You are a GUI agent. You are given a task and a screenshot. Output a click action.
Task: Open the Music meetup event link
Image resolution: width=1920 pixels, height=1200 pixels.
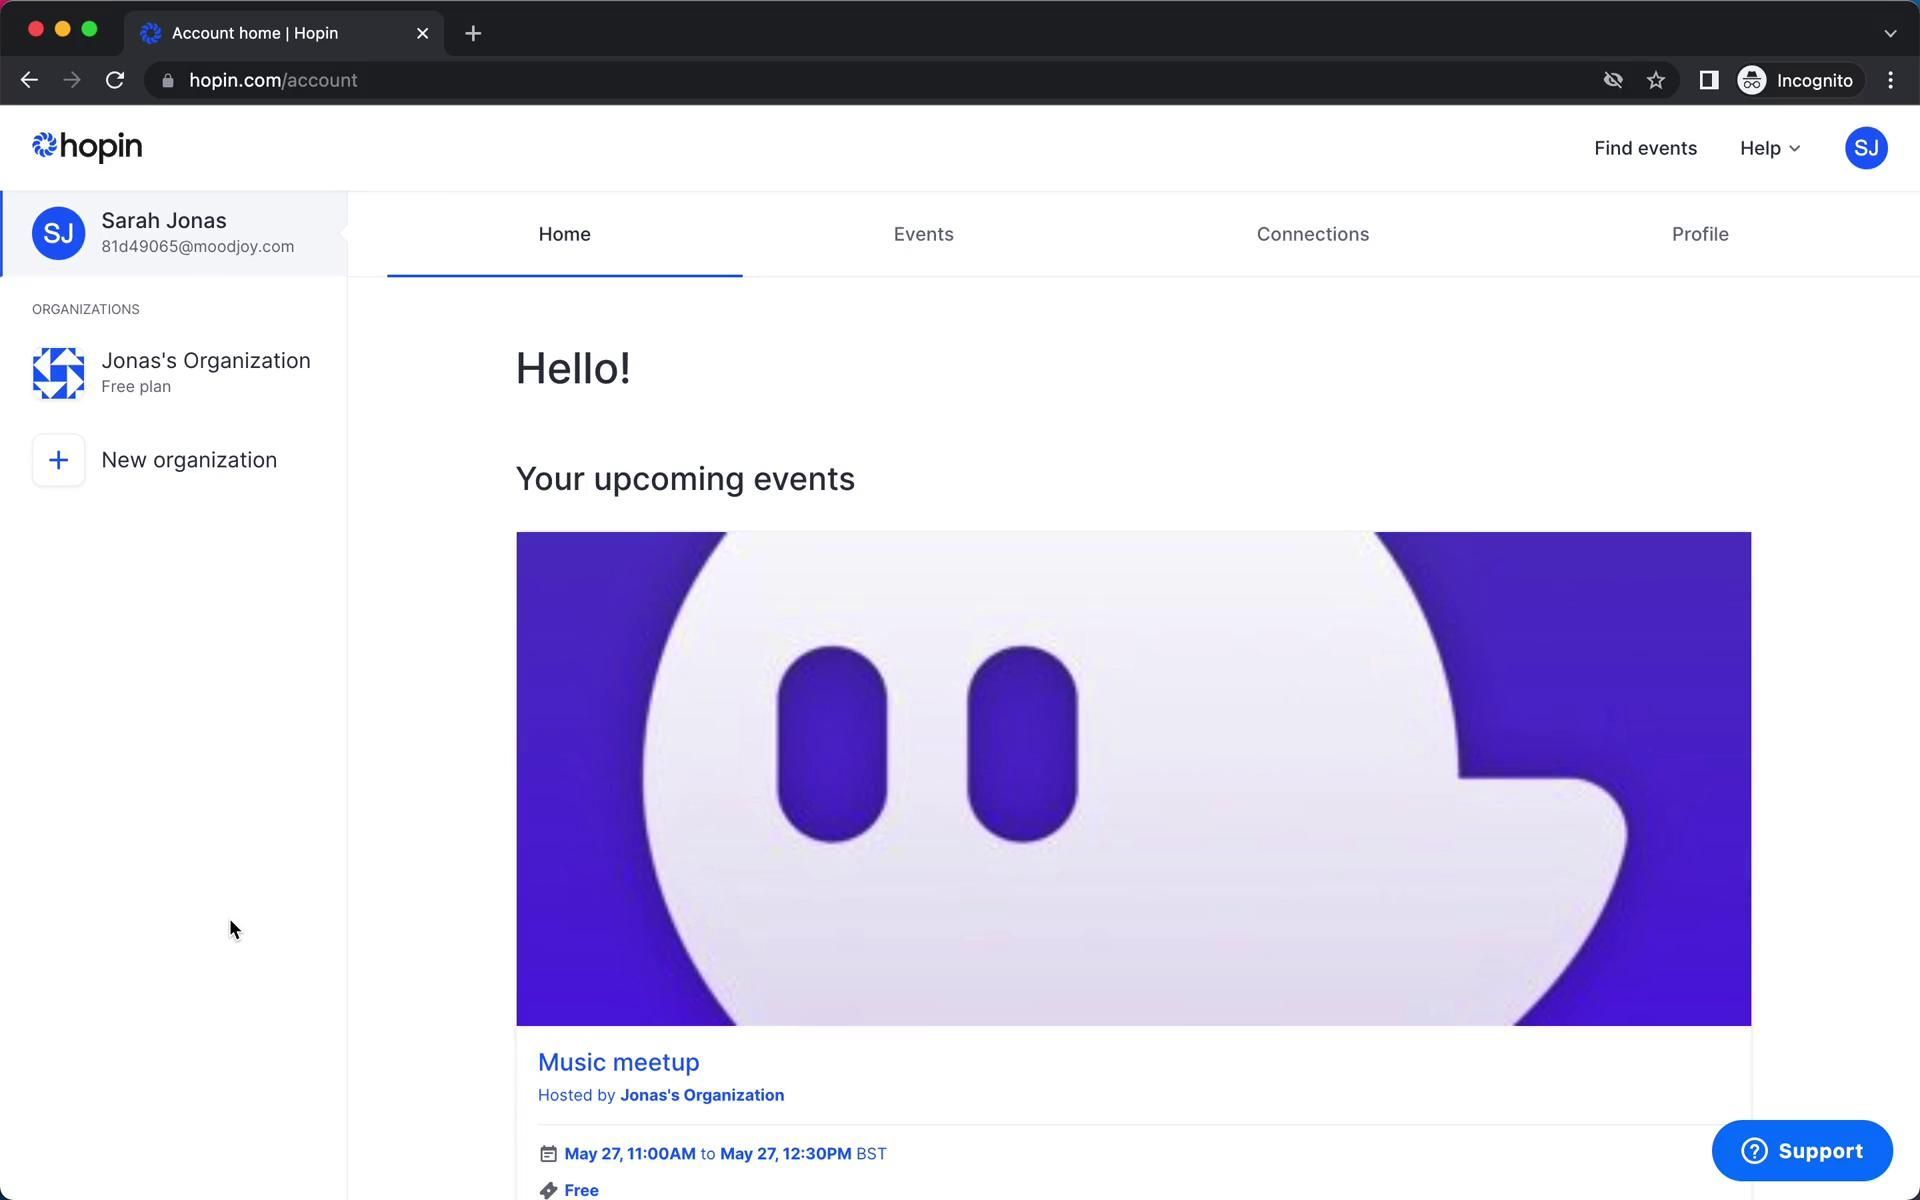click(x=618, y=1062)
